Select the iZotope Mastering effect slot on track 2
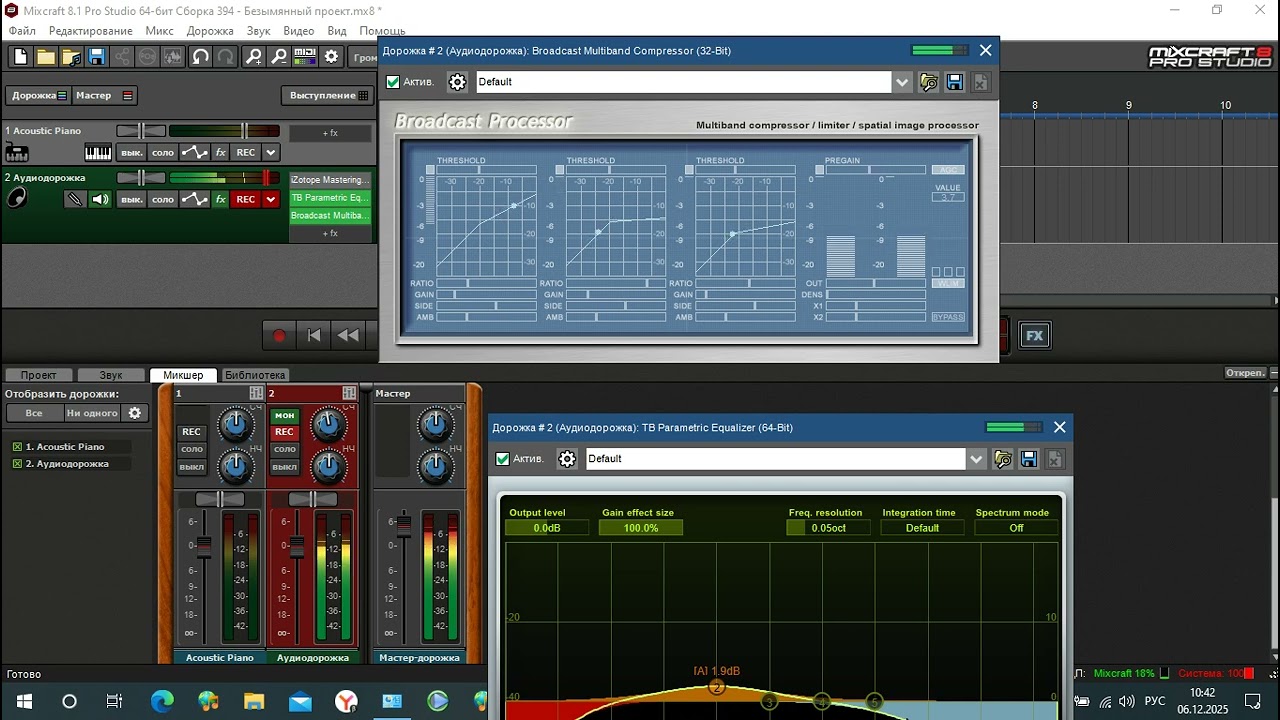This screenshot has width=1280, height=720. 330,180
